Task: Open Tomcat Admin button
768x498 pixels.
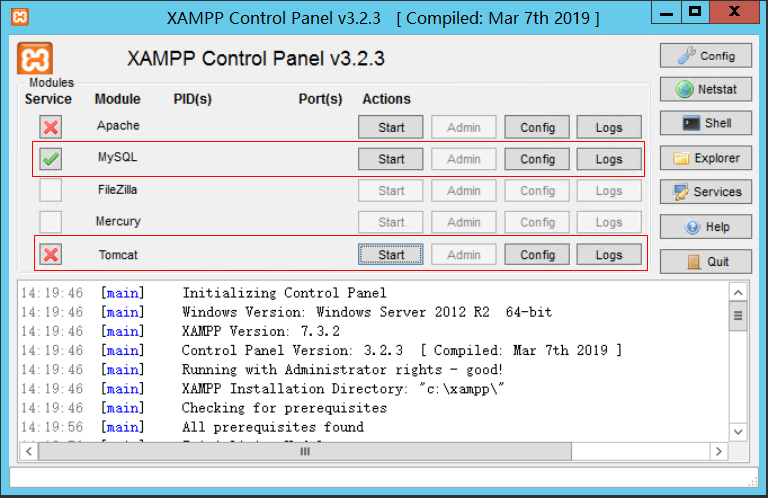Action: [x=463, y=255]
